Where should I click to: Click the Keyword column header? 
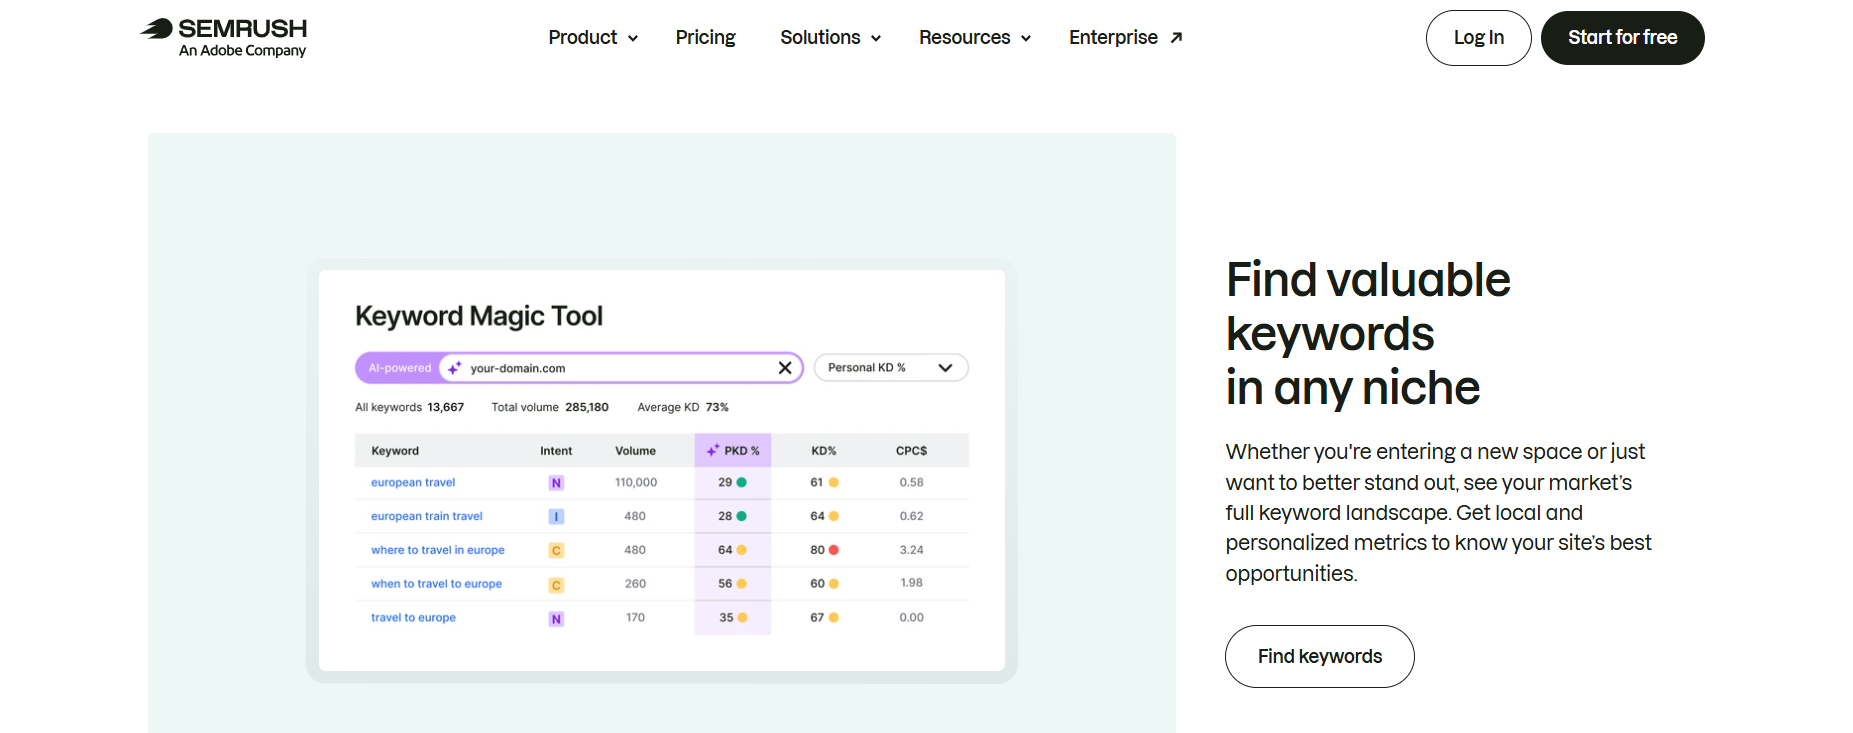pos(395,451)
